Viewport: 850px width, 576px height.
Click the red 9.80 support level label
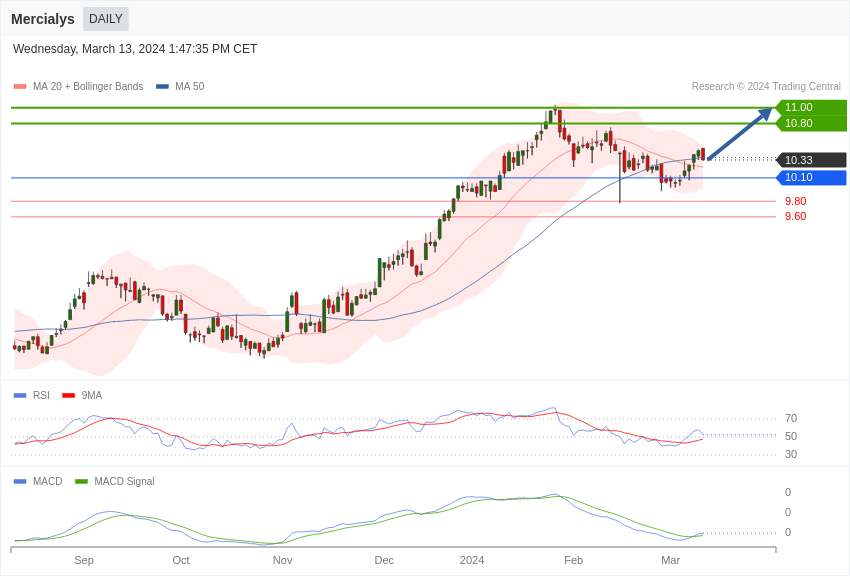click(795, 201)
